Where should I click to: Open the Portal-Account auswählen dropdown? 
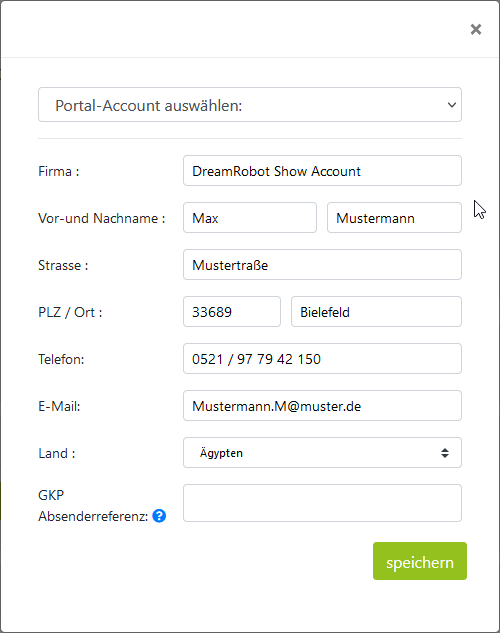(x=250, y=105)
